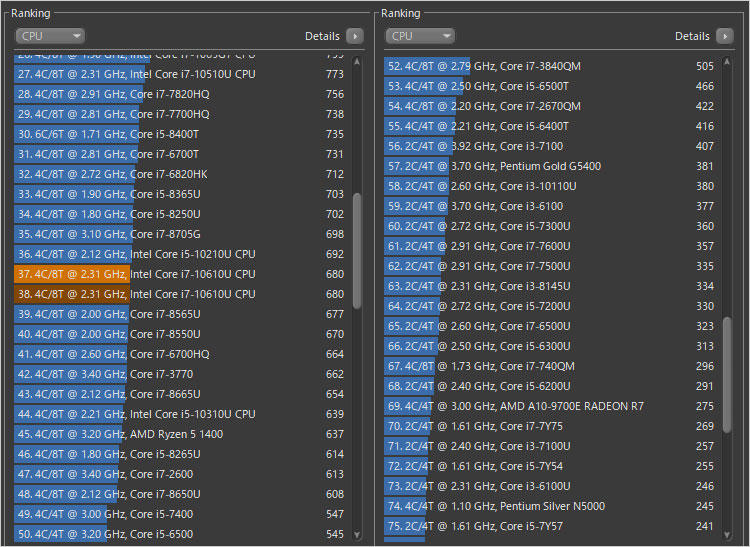Select row 35 Core i7-8705G

(x=182, y=234)
